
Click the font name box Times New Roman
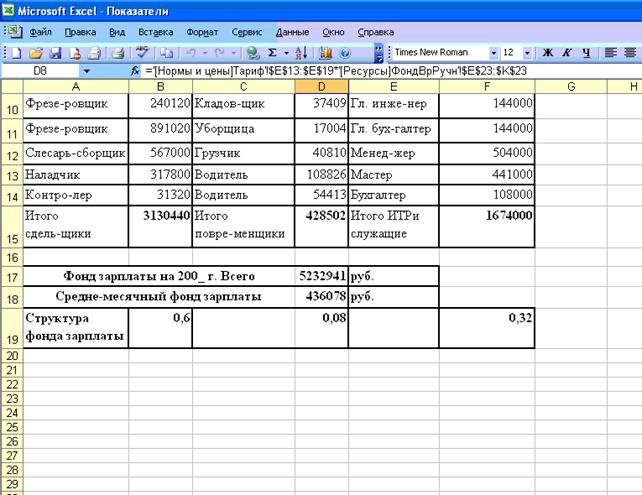tap(440, 52)
